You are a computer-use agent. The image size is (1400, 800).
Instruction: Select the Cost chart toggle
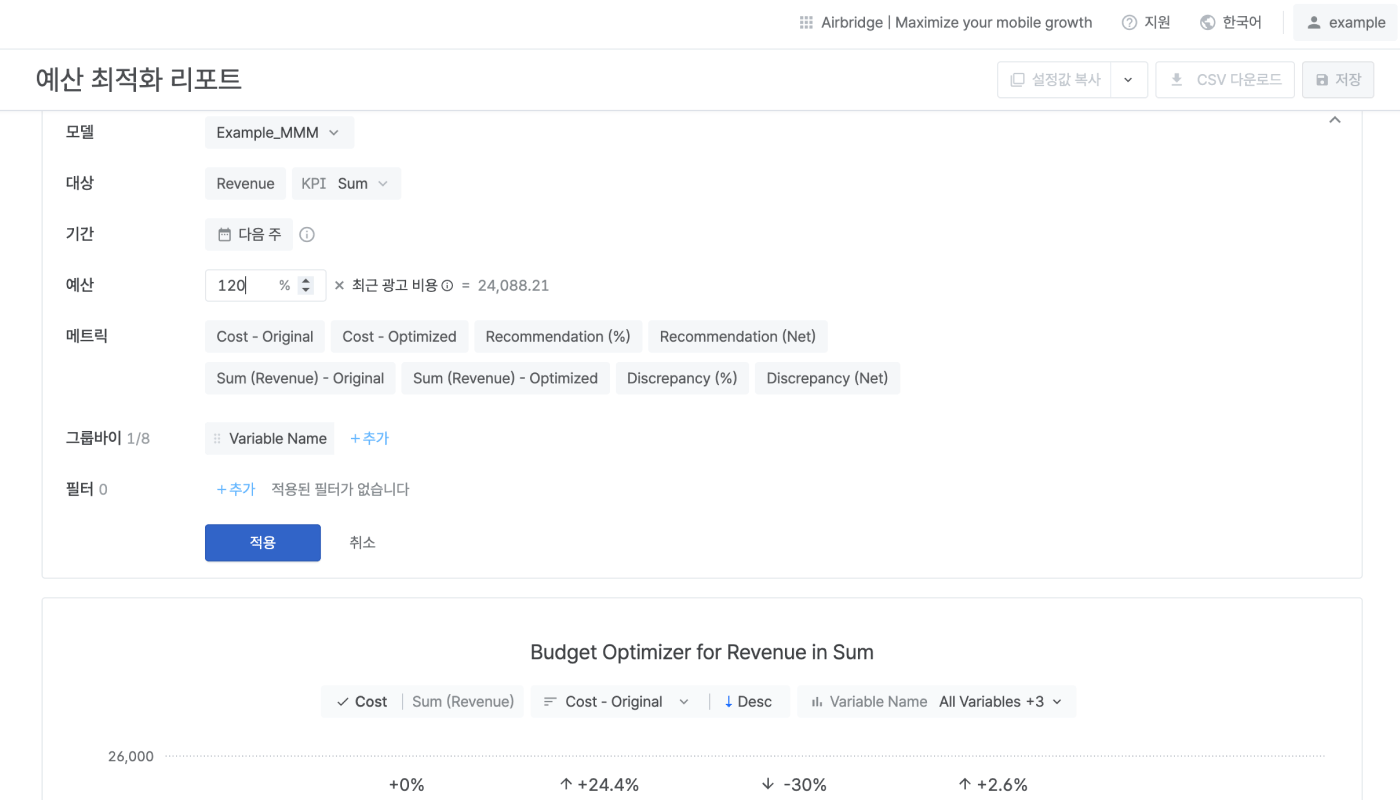(x=362, y=702)
